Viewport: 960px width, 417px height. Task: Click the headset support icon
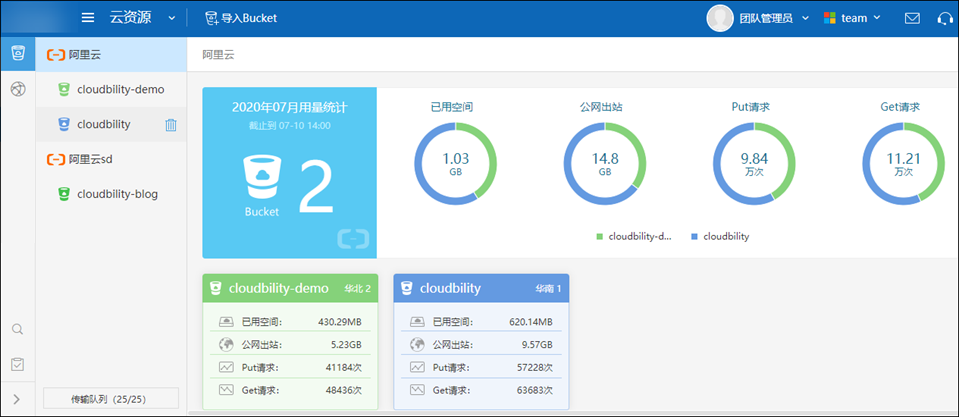coord(945,18)
